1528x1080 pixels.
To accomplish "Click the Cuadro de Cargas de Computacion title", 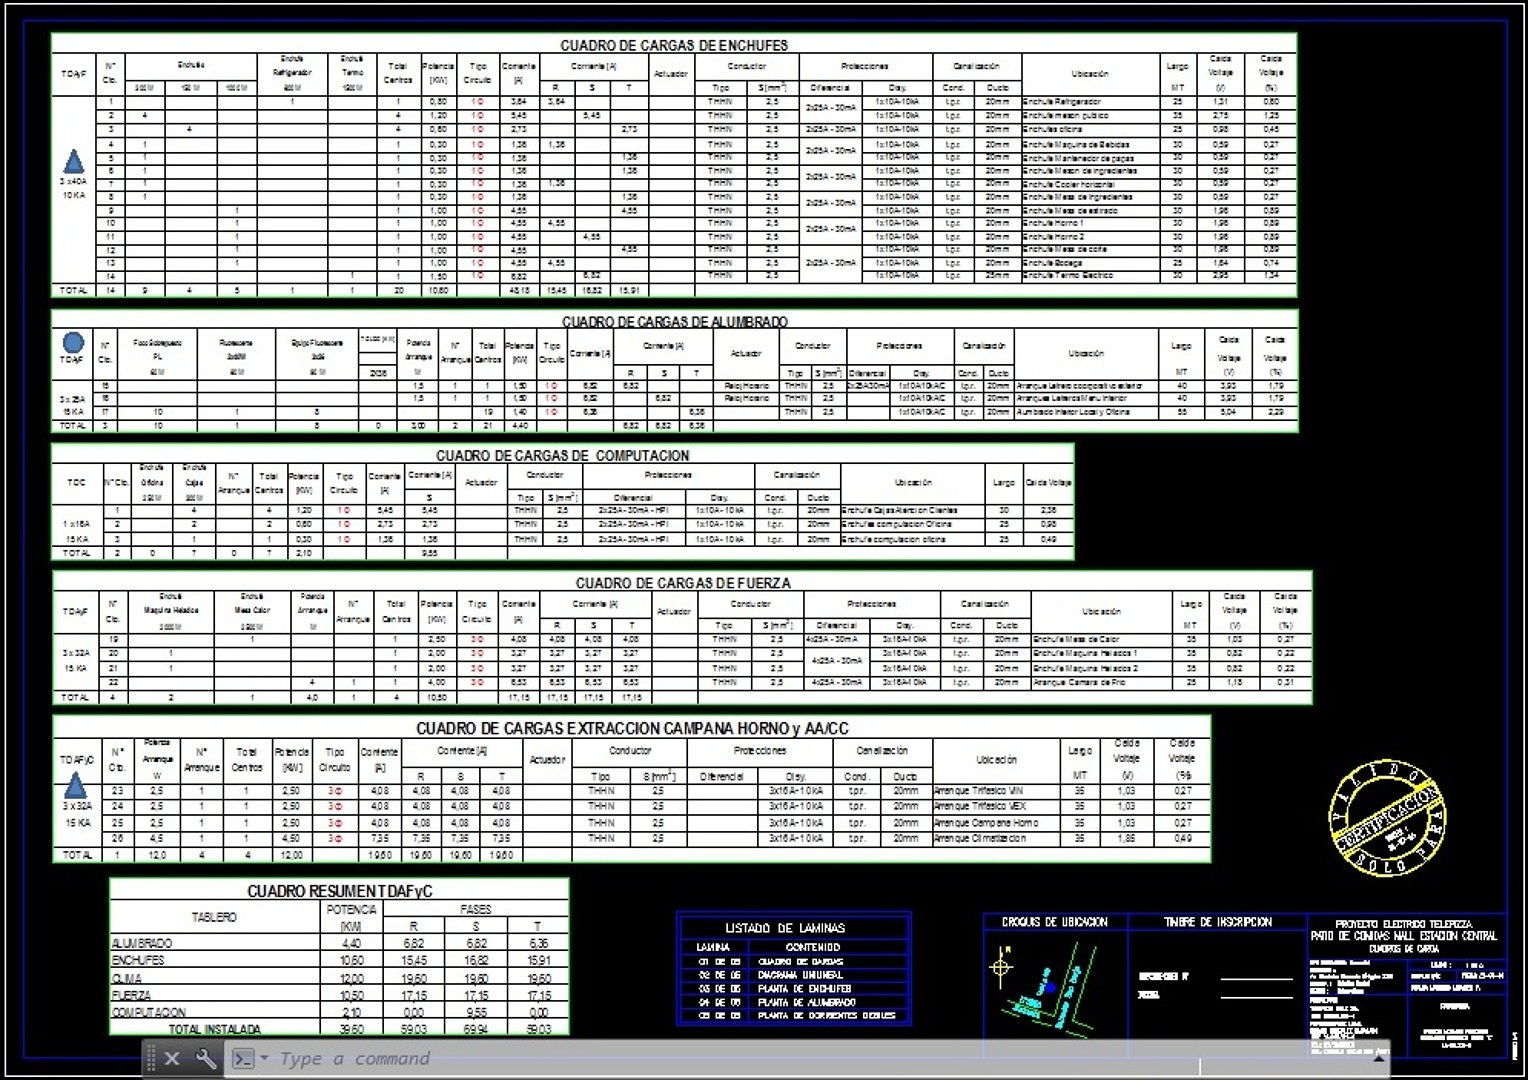I will point(562,455).
